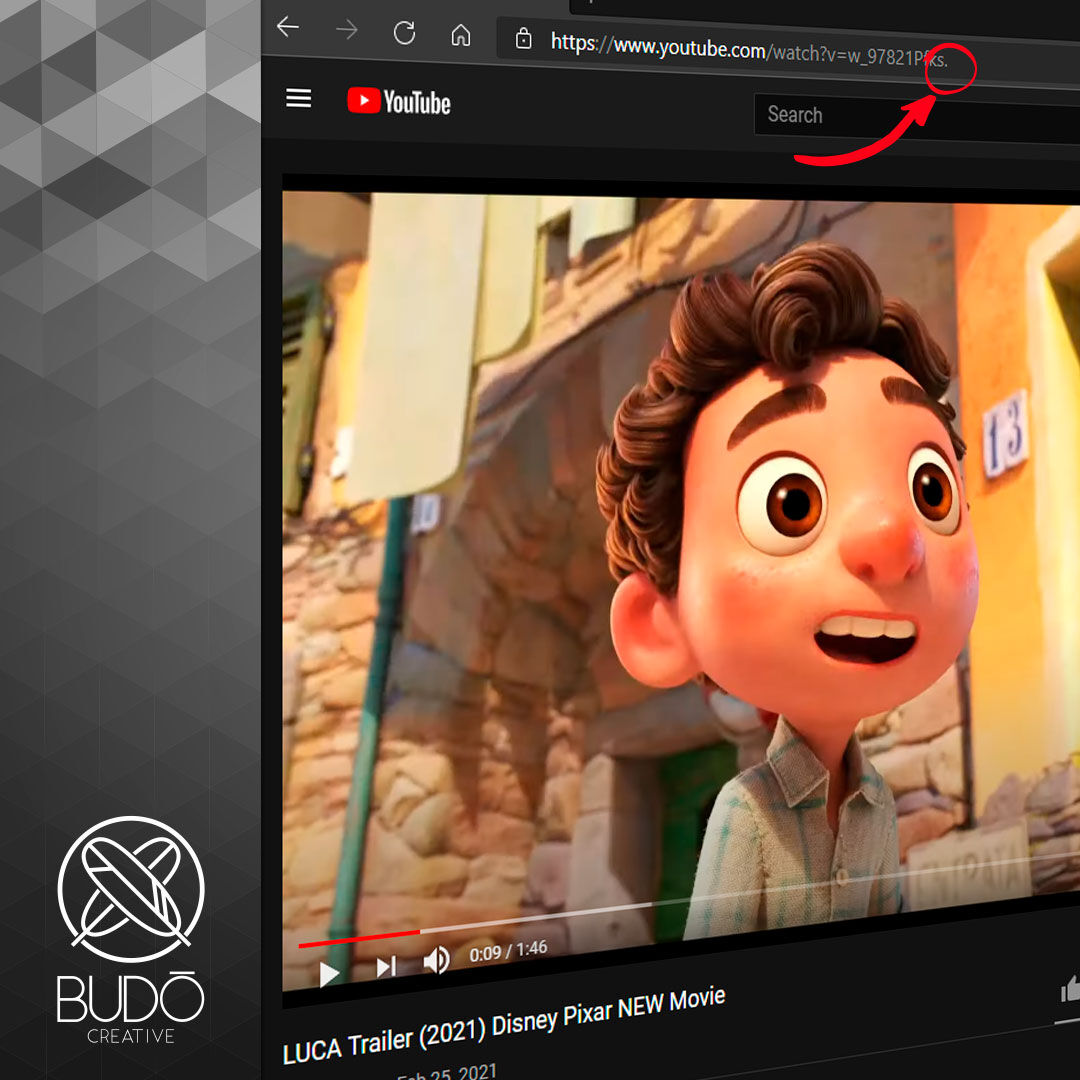Click the browser forward arrow

point(346,30)
